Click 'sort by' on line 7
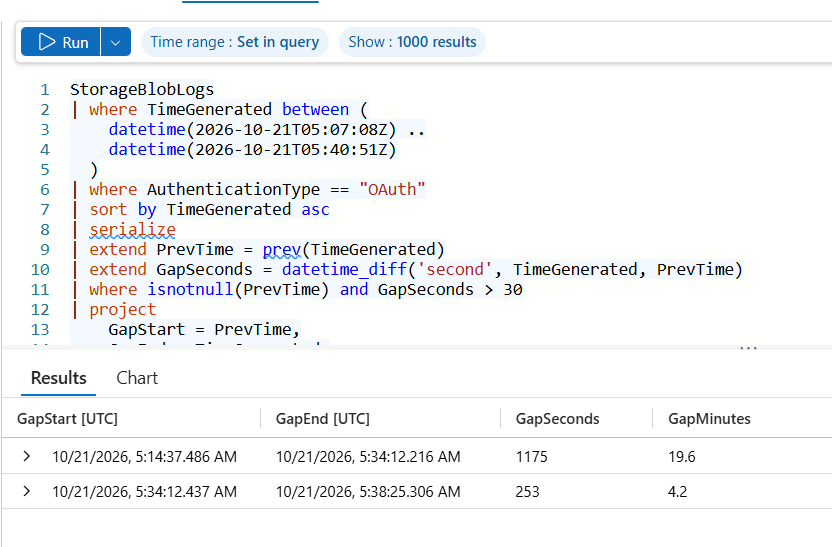Viewport: 832px width, 547px height. coord(123,209)
